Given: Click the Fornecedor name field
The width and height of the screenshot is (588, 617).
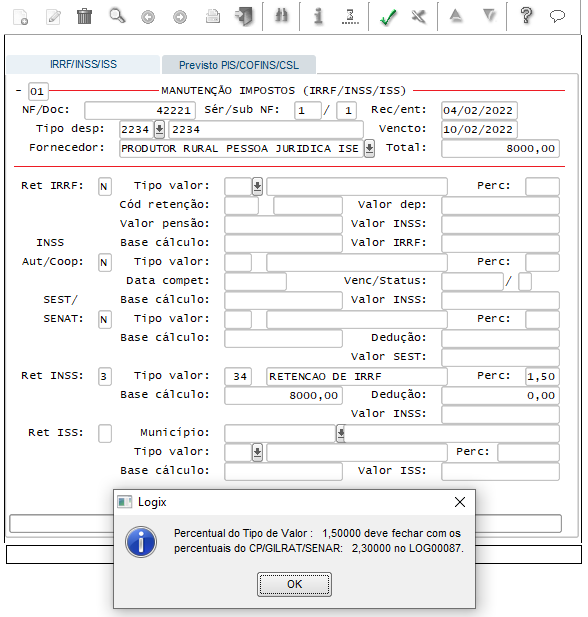Looking at the screenshot, I should click(x=241, y=149).
